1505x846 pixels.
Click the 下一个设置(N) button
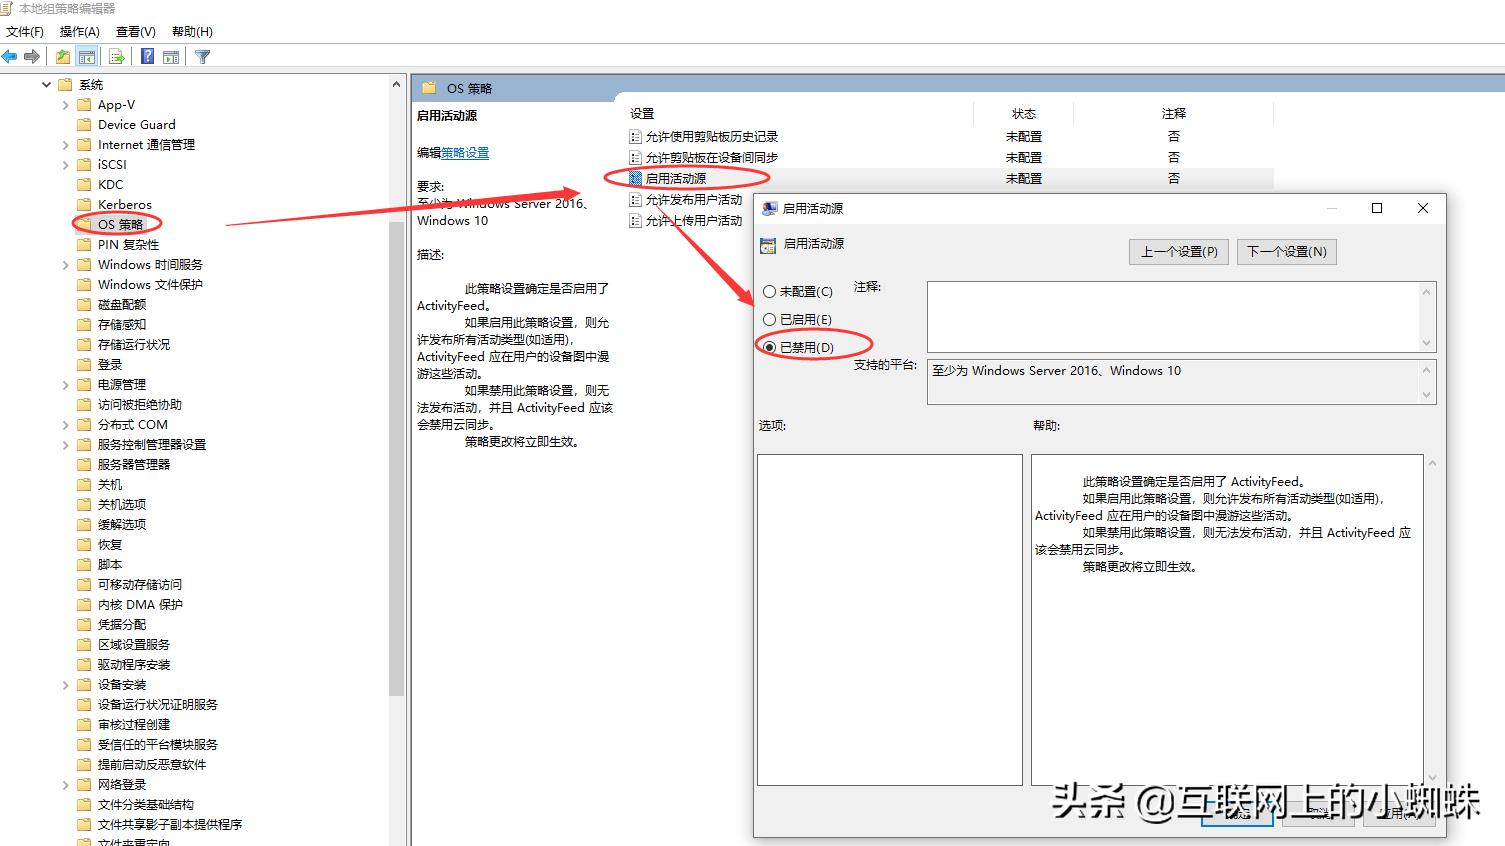(x=1286, y=251)
